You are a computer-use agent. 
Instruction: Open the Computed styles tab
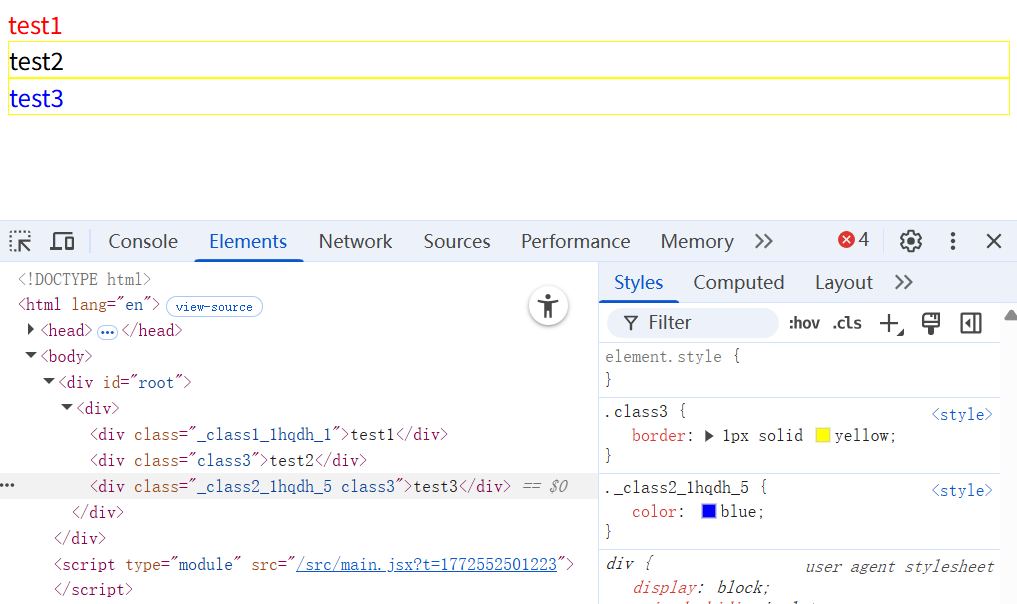(738, 283)
